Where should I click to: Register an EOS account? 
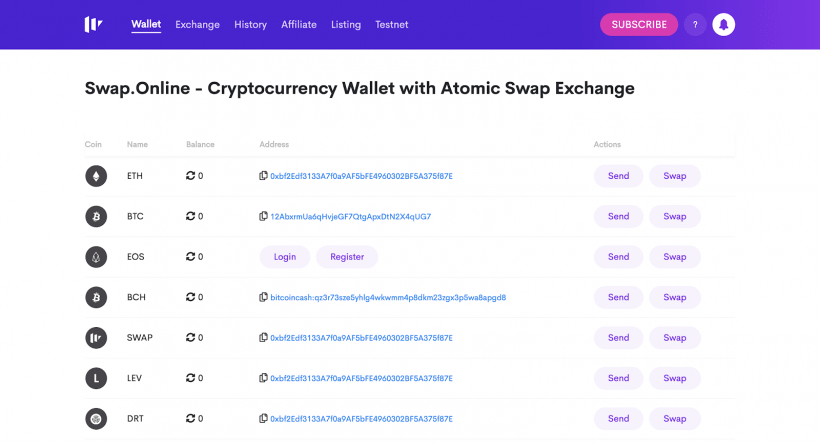coord(347,257)
